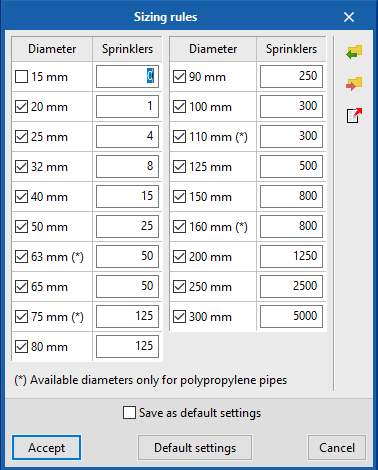The width and height of the screenshot is (378, 470).
Task: Click the 125 mm sprinklers field showing 500
Action: tap(291, 166)
